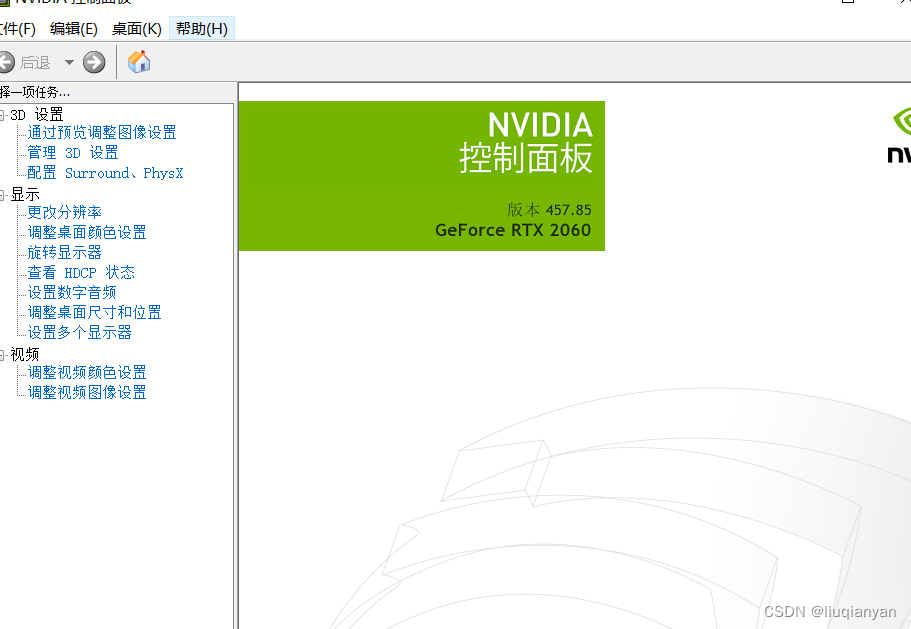911x629 pixels.
Task: Open 管理 3D 设置 link
Action: tap(73, 153)
